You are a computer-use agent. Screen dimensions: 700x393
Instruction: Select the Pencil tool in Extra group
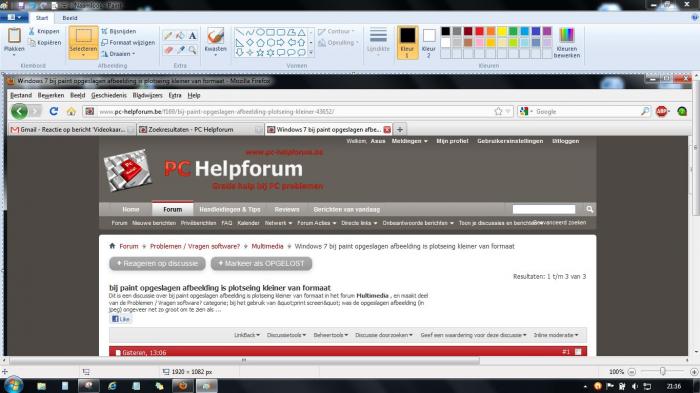pos(168,36)
